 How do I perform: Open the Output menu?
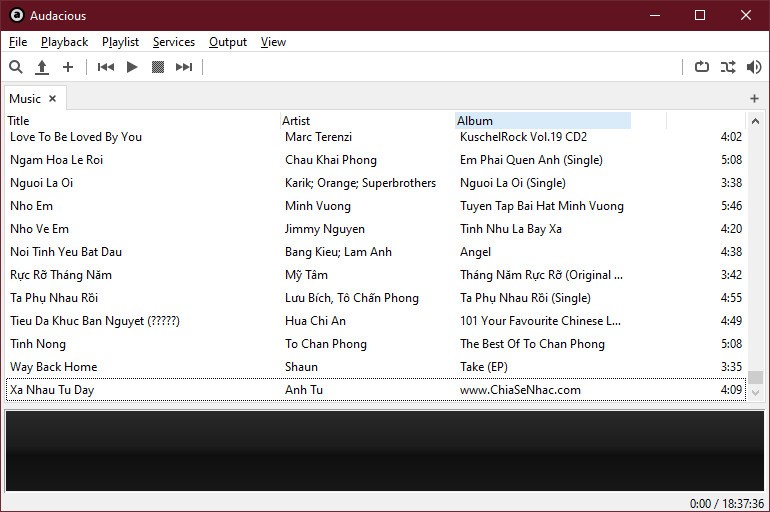[228, 42]
